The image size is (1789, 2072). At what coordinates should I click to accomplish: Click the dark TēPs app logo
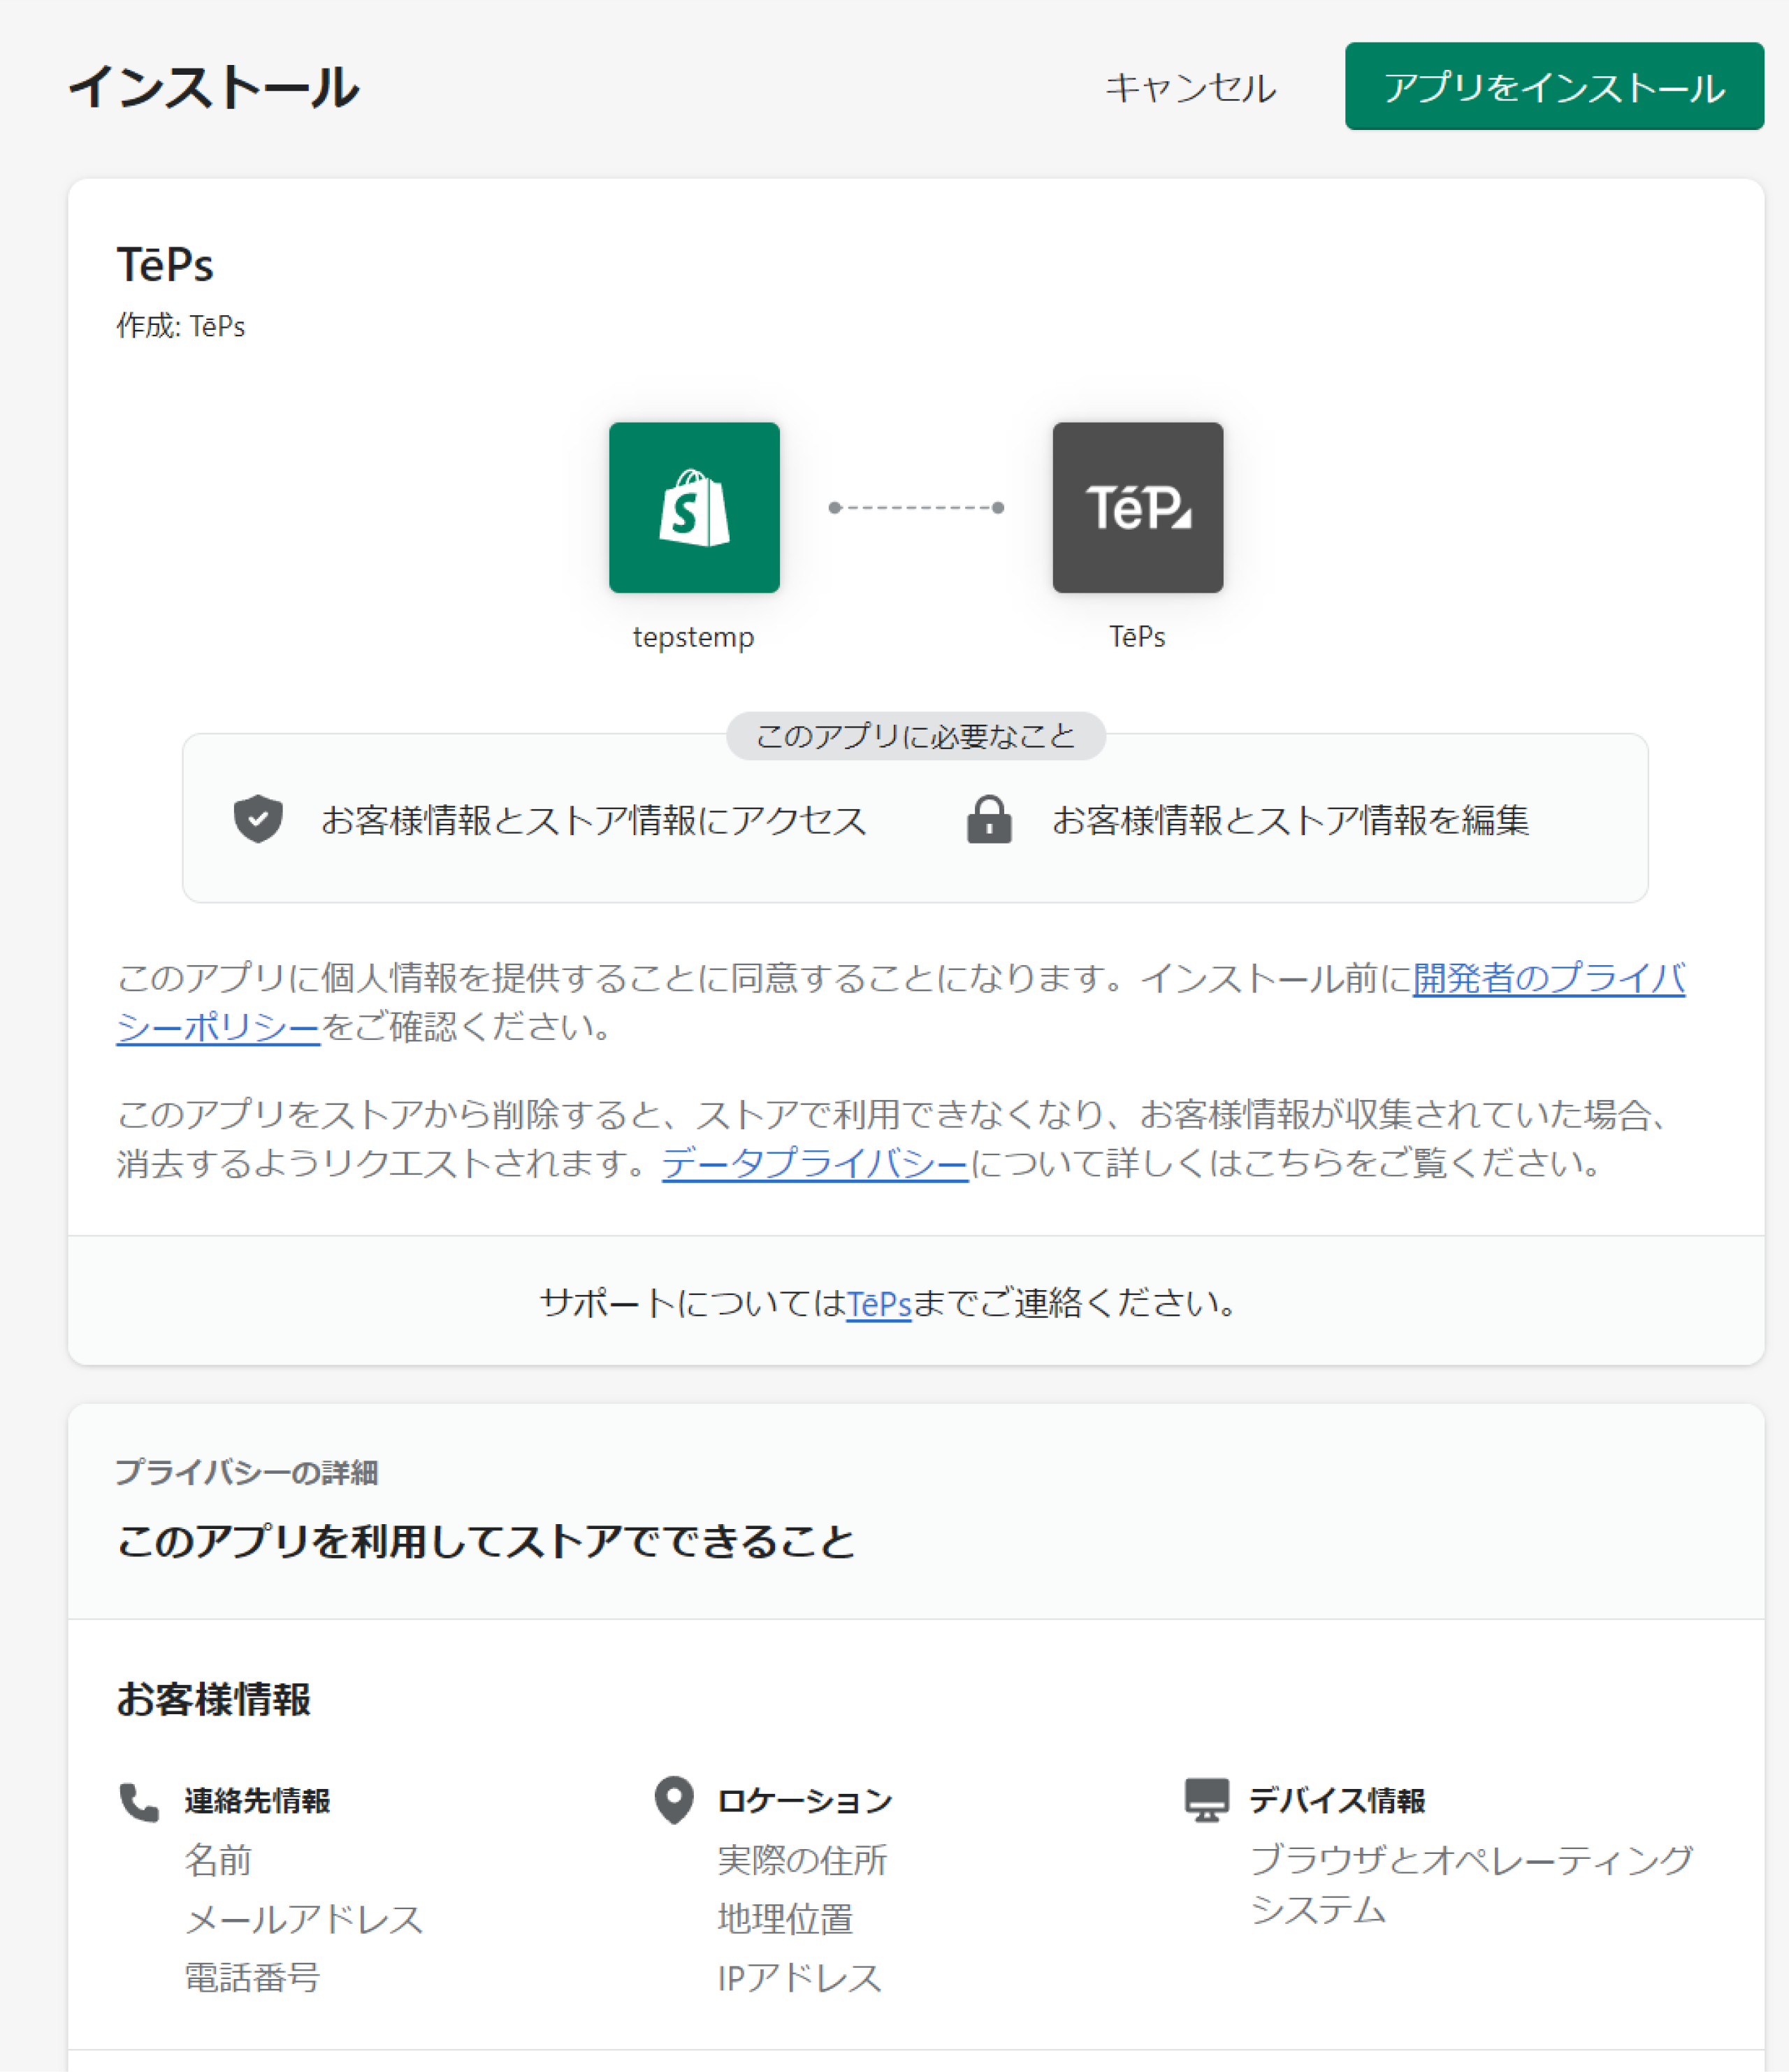pos(1137,507)
